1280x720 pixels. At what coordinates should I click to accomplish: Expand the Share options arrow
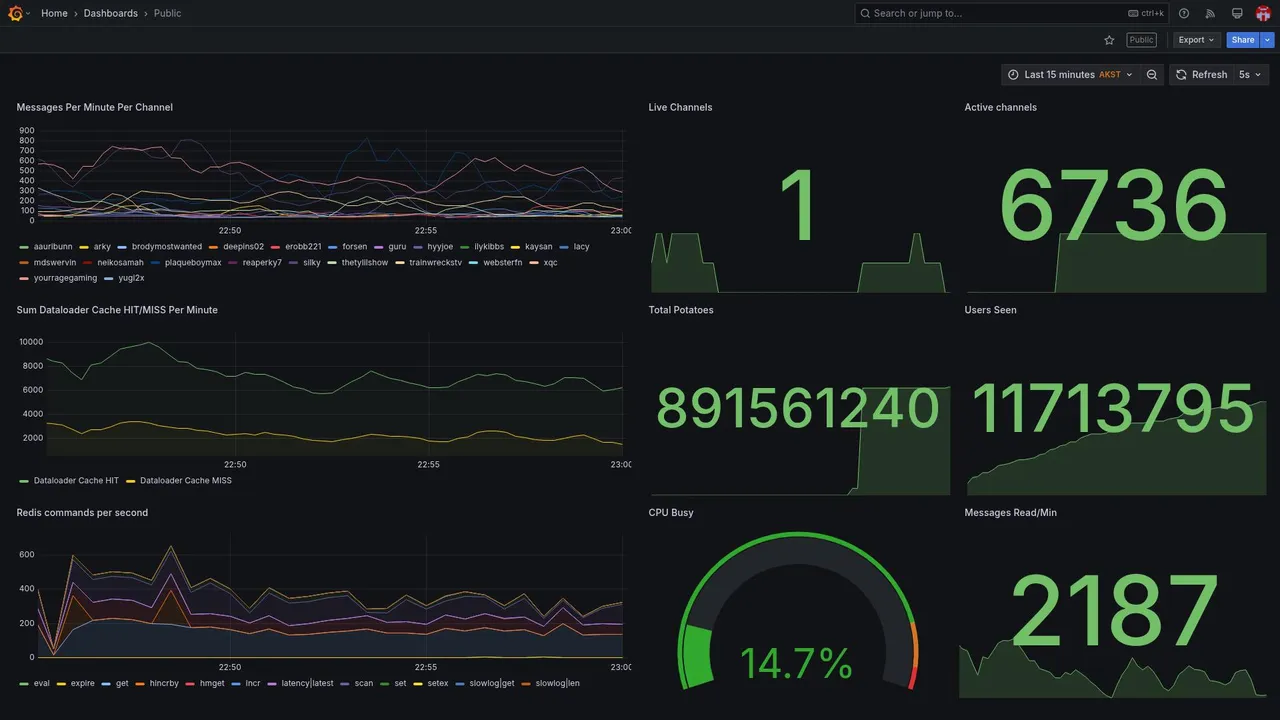(1268, 40)
